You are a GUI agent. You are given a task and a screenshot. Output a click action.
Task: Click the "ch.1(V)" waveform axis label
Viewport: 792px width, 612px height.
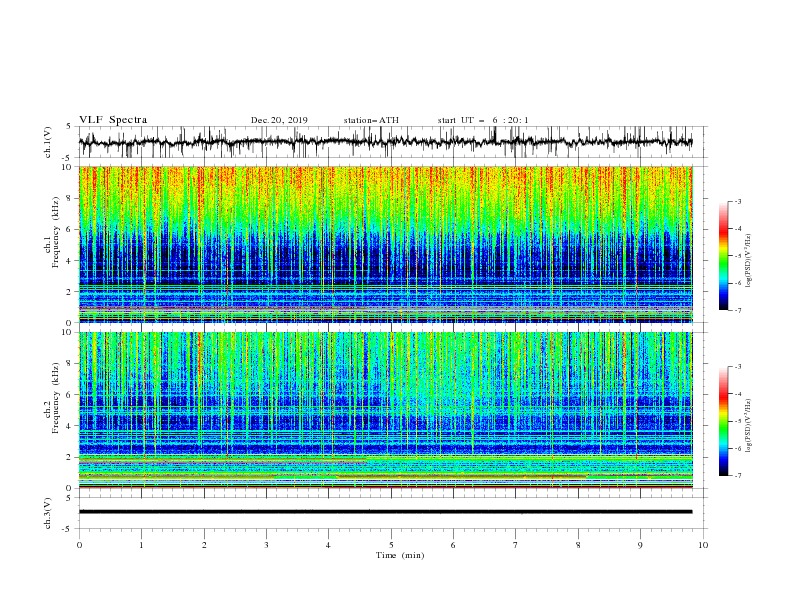pos(48,142)
